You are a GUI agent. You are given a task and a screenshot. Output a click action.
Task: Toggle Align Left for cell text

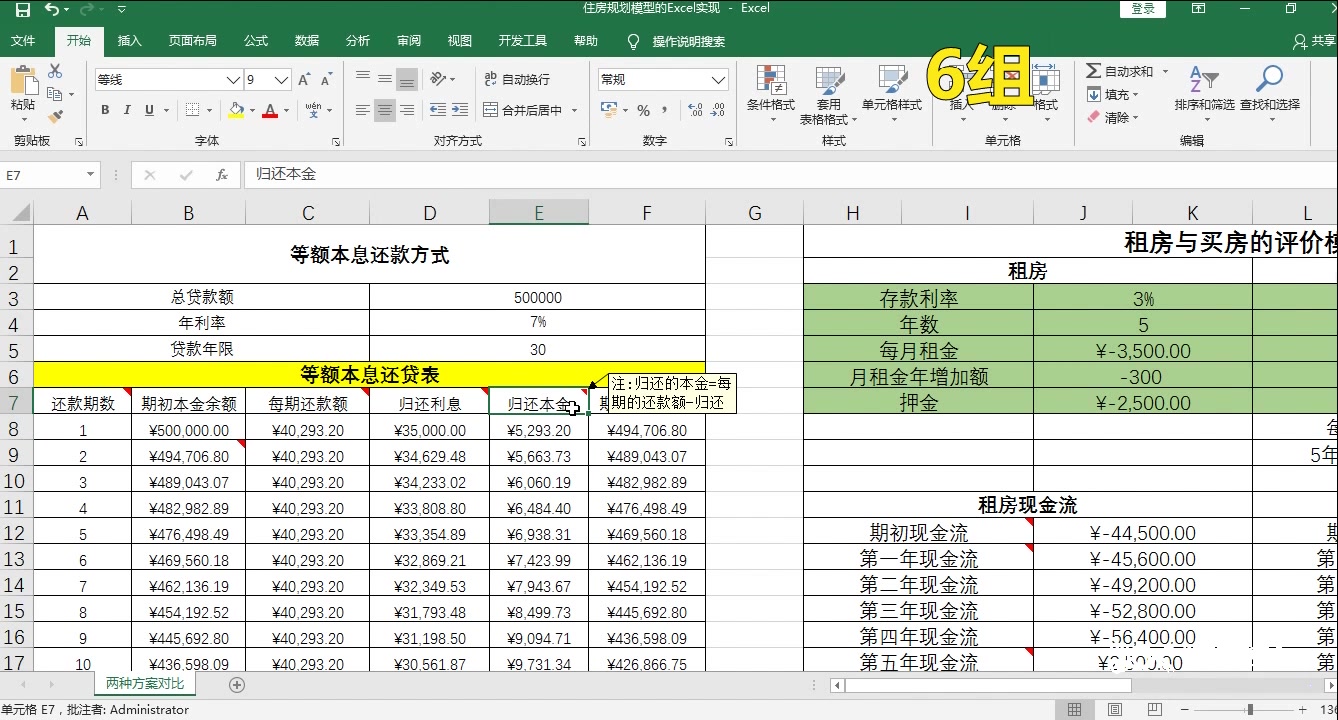pos(362,110)
